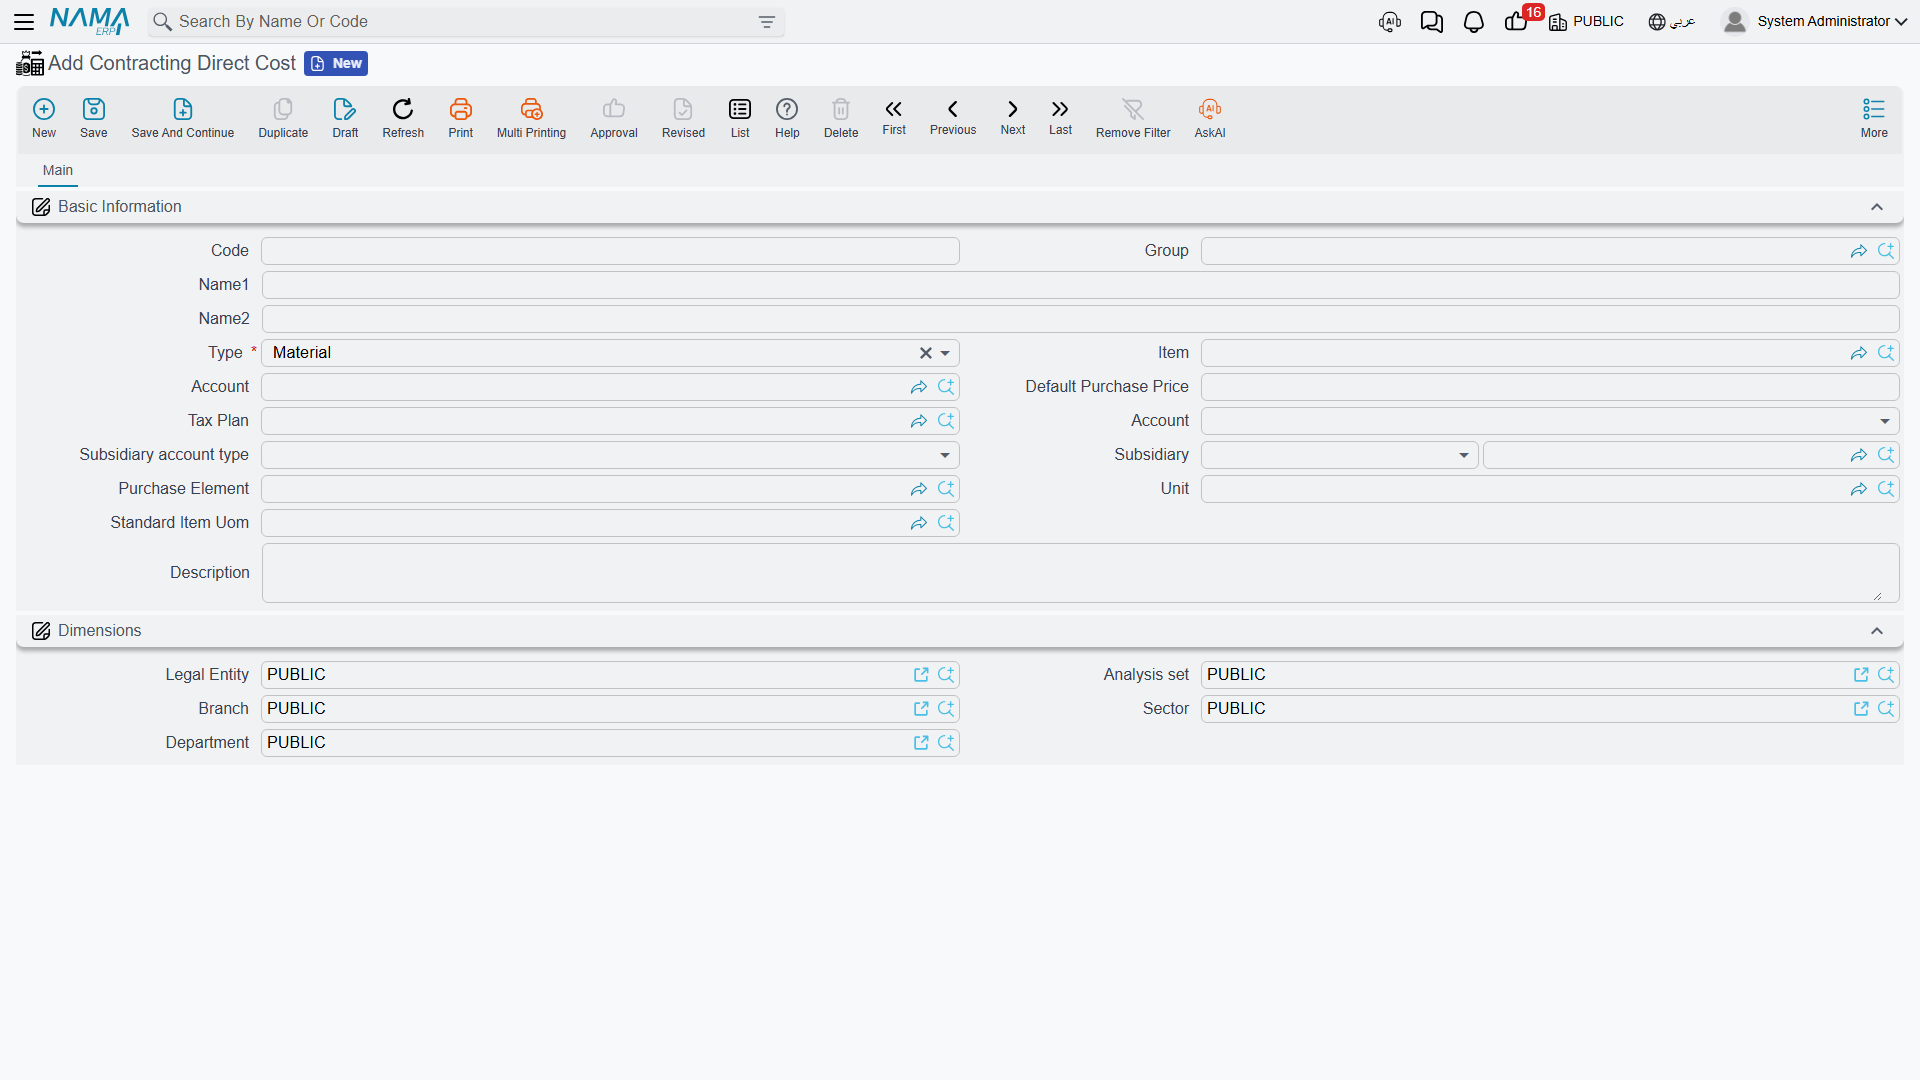This screenshot has height=1080, width=1920.
Task: Navigate to Group record arrow icon
Action: click(x=1859, y=251)
